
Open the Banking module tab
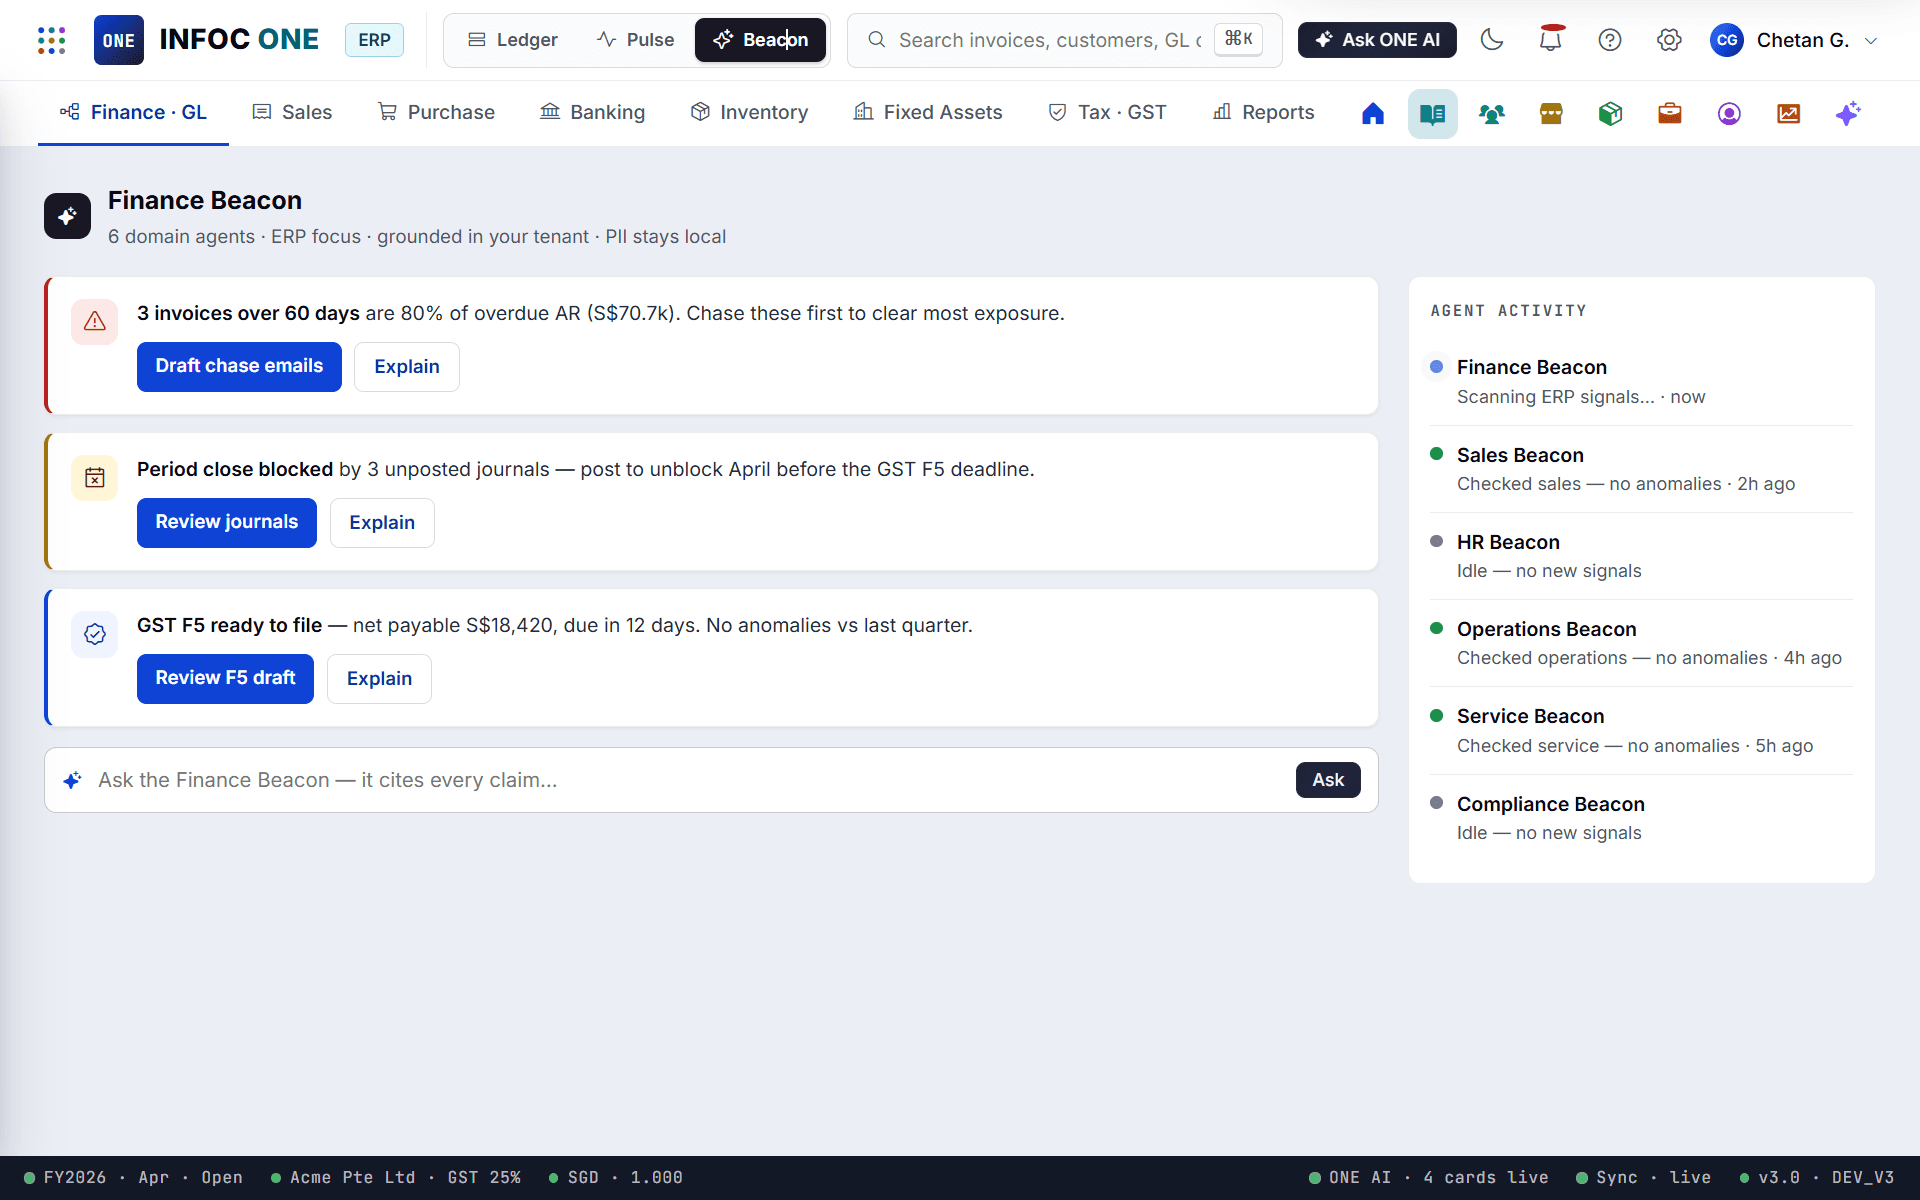[593, 113]
